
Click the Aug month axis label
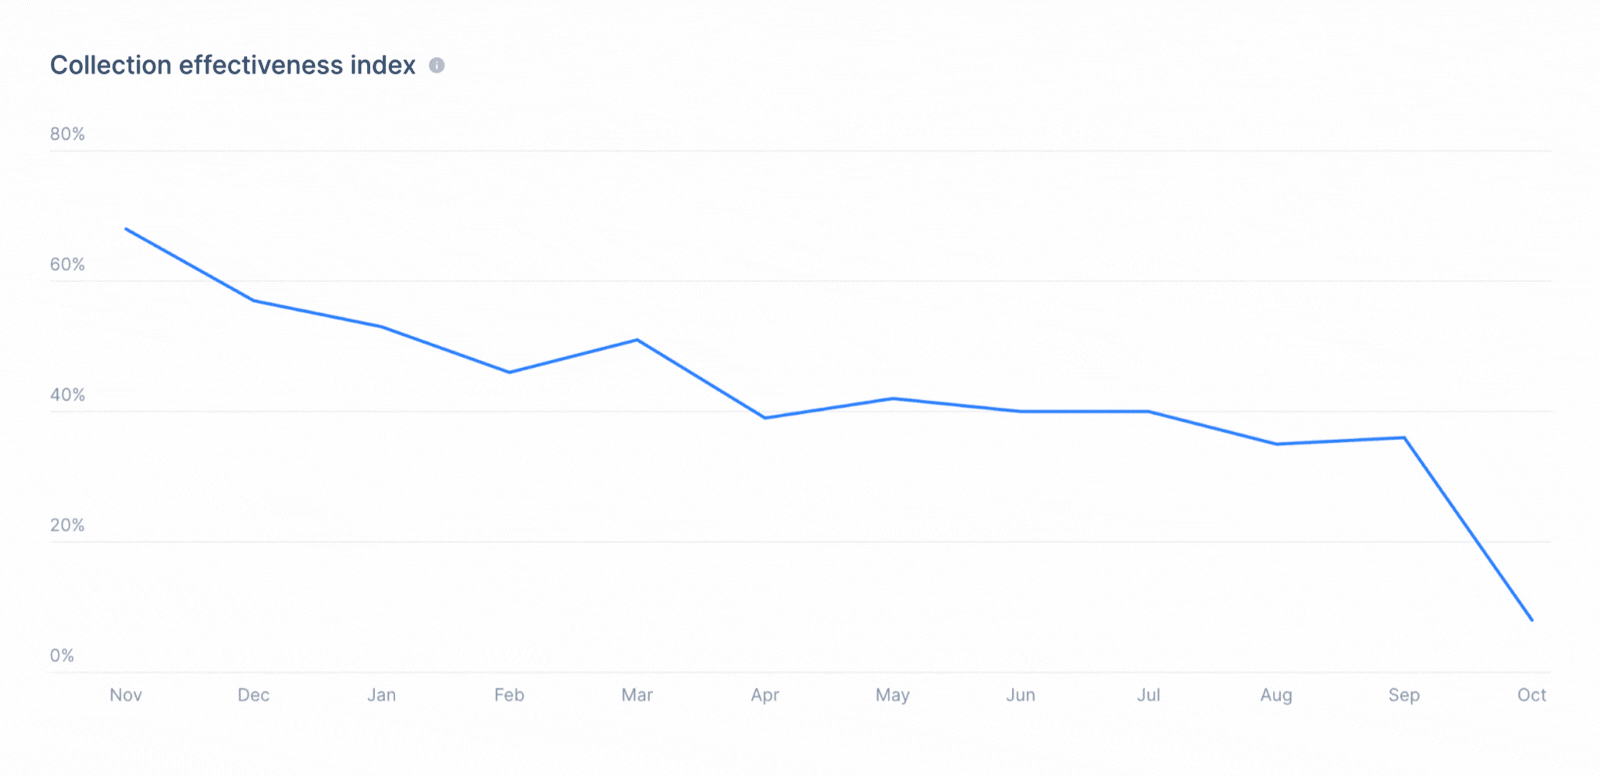point(1276,695)
